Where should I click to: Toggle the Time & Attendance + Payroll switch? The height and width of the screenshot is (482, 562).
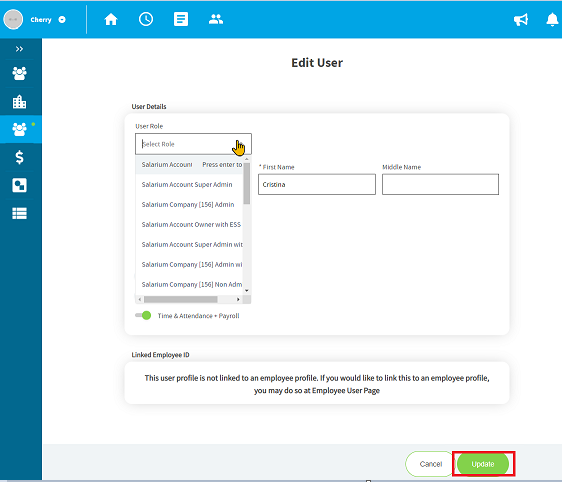(x=143, y=315)
